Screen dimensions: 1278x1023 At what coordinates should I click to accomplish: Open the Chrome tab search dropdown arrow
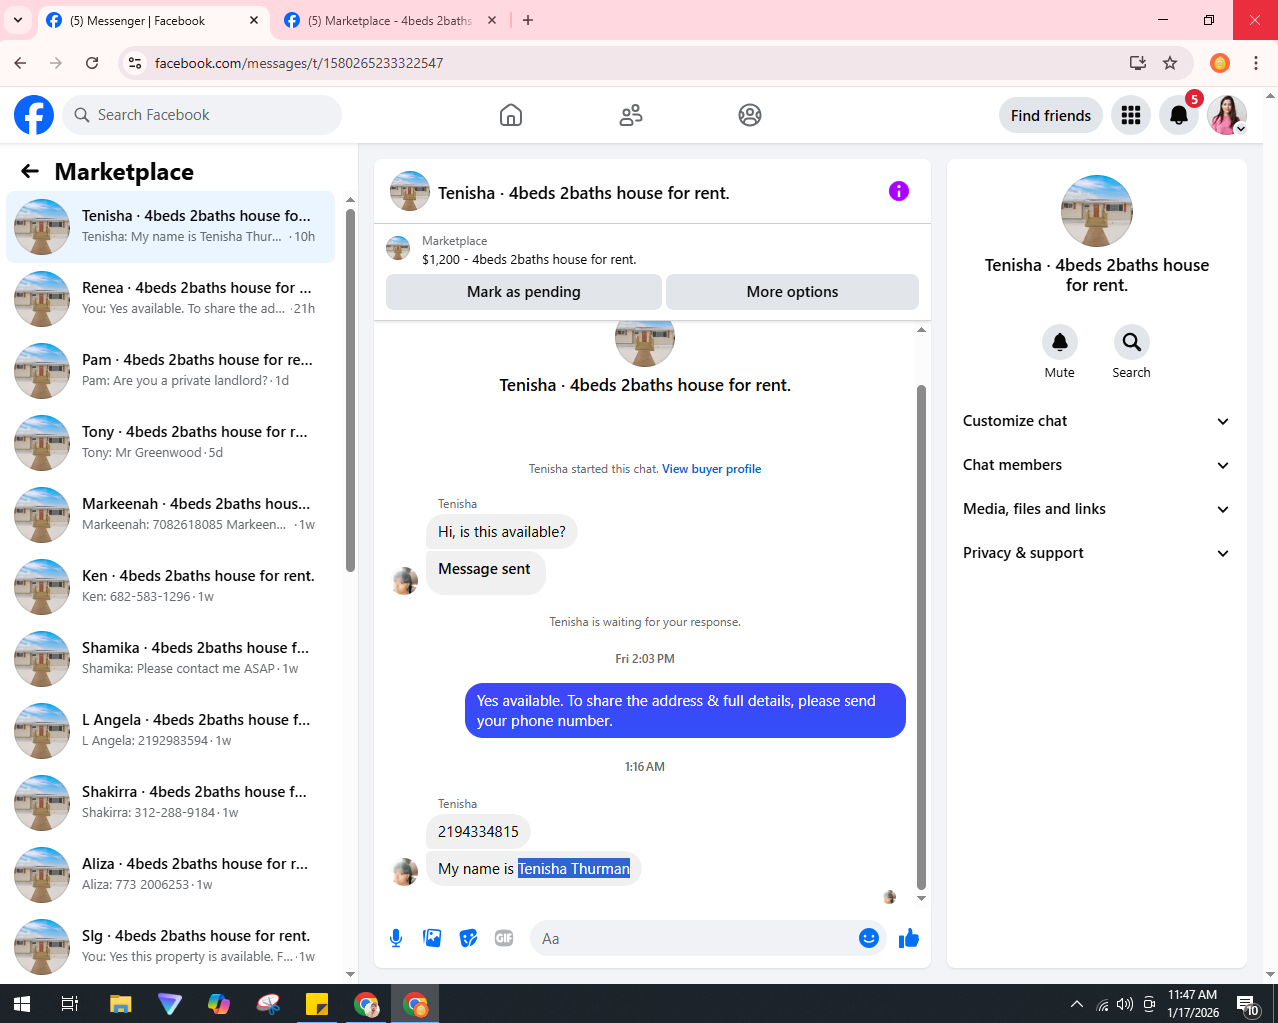18,20
